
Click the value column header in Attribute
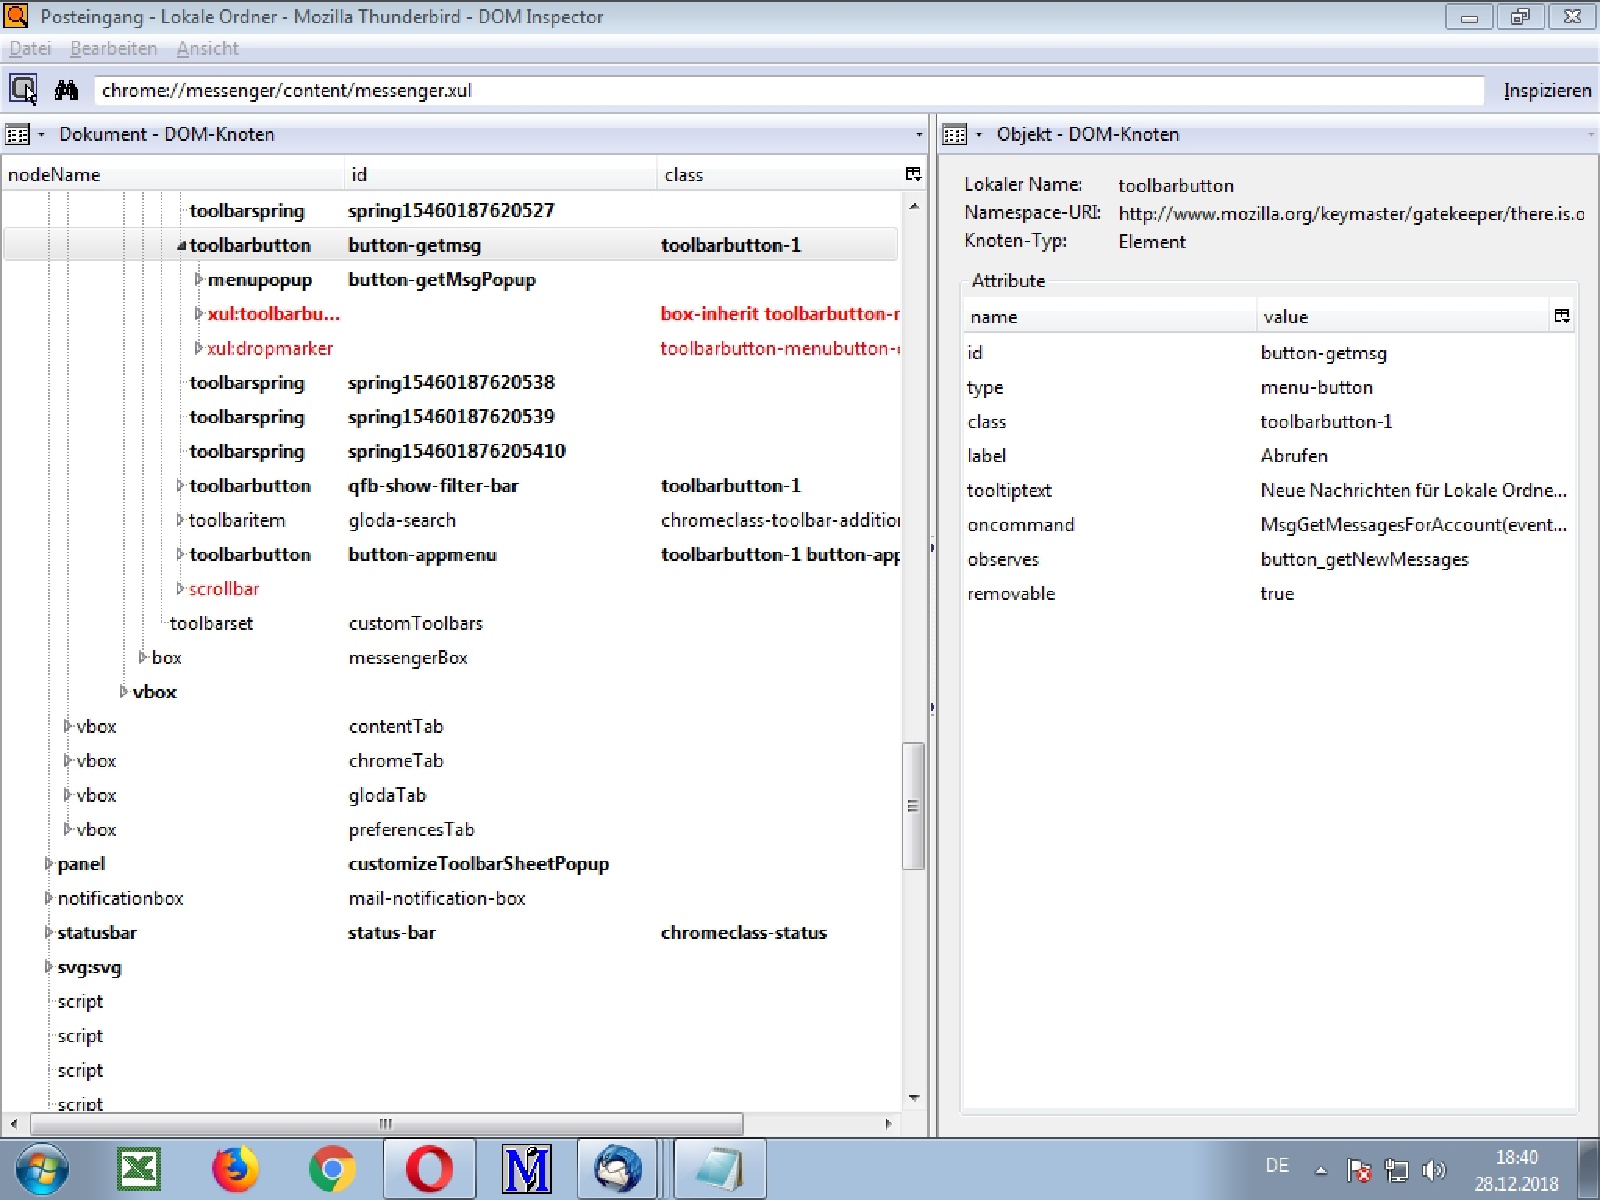coord(1403,316)
